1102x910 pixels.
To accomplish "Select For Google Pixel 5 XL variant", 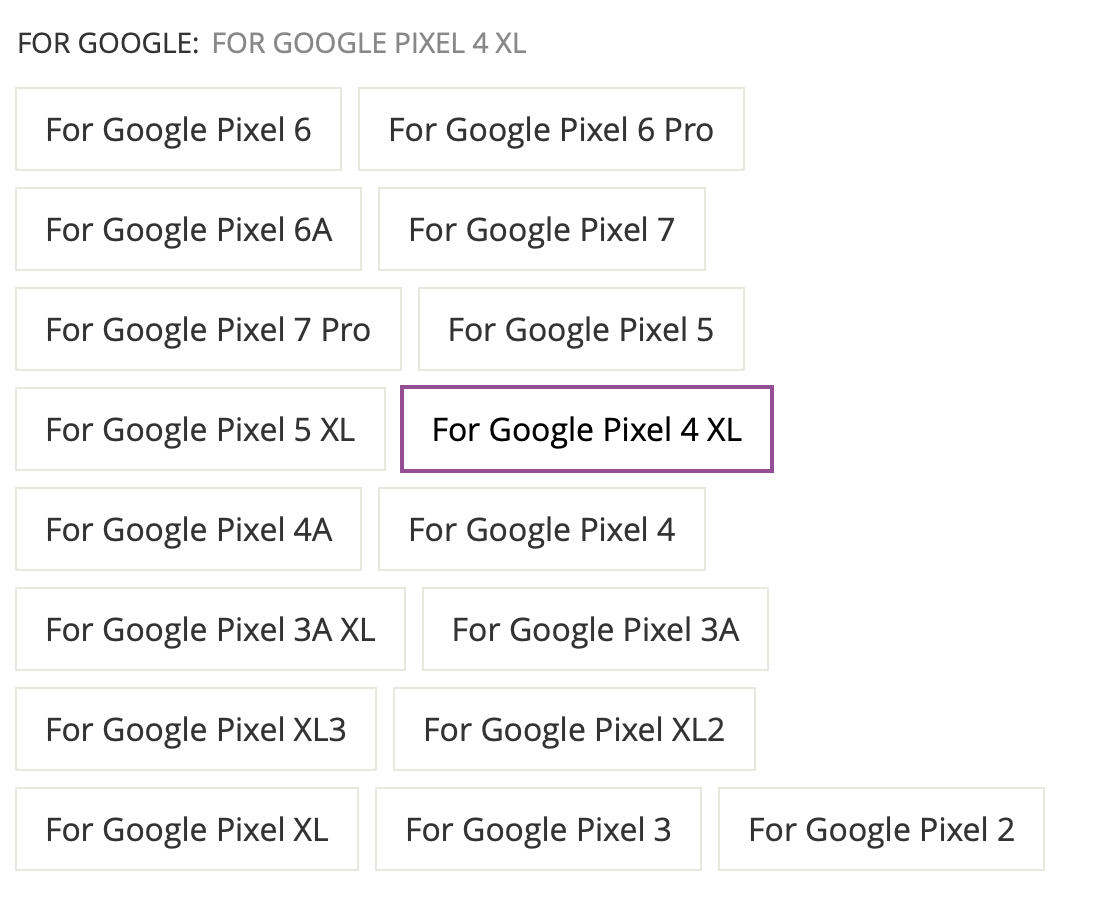I will pos(200,430).
